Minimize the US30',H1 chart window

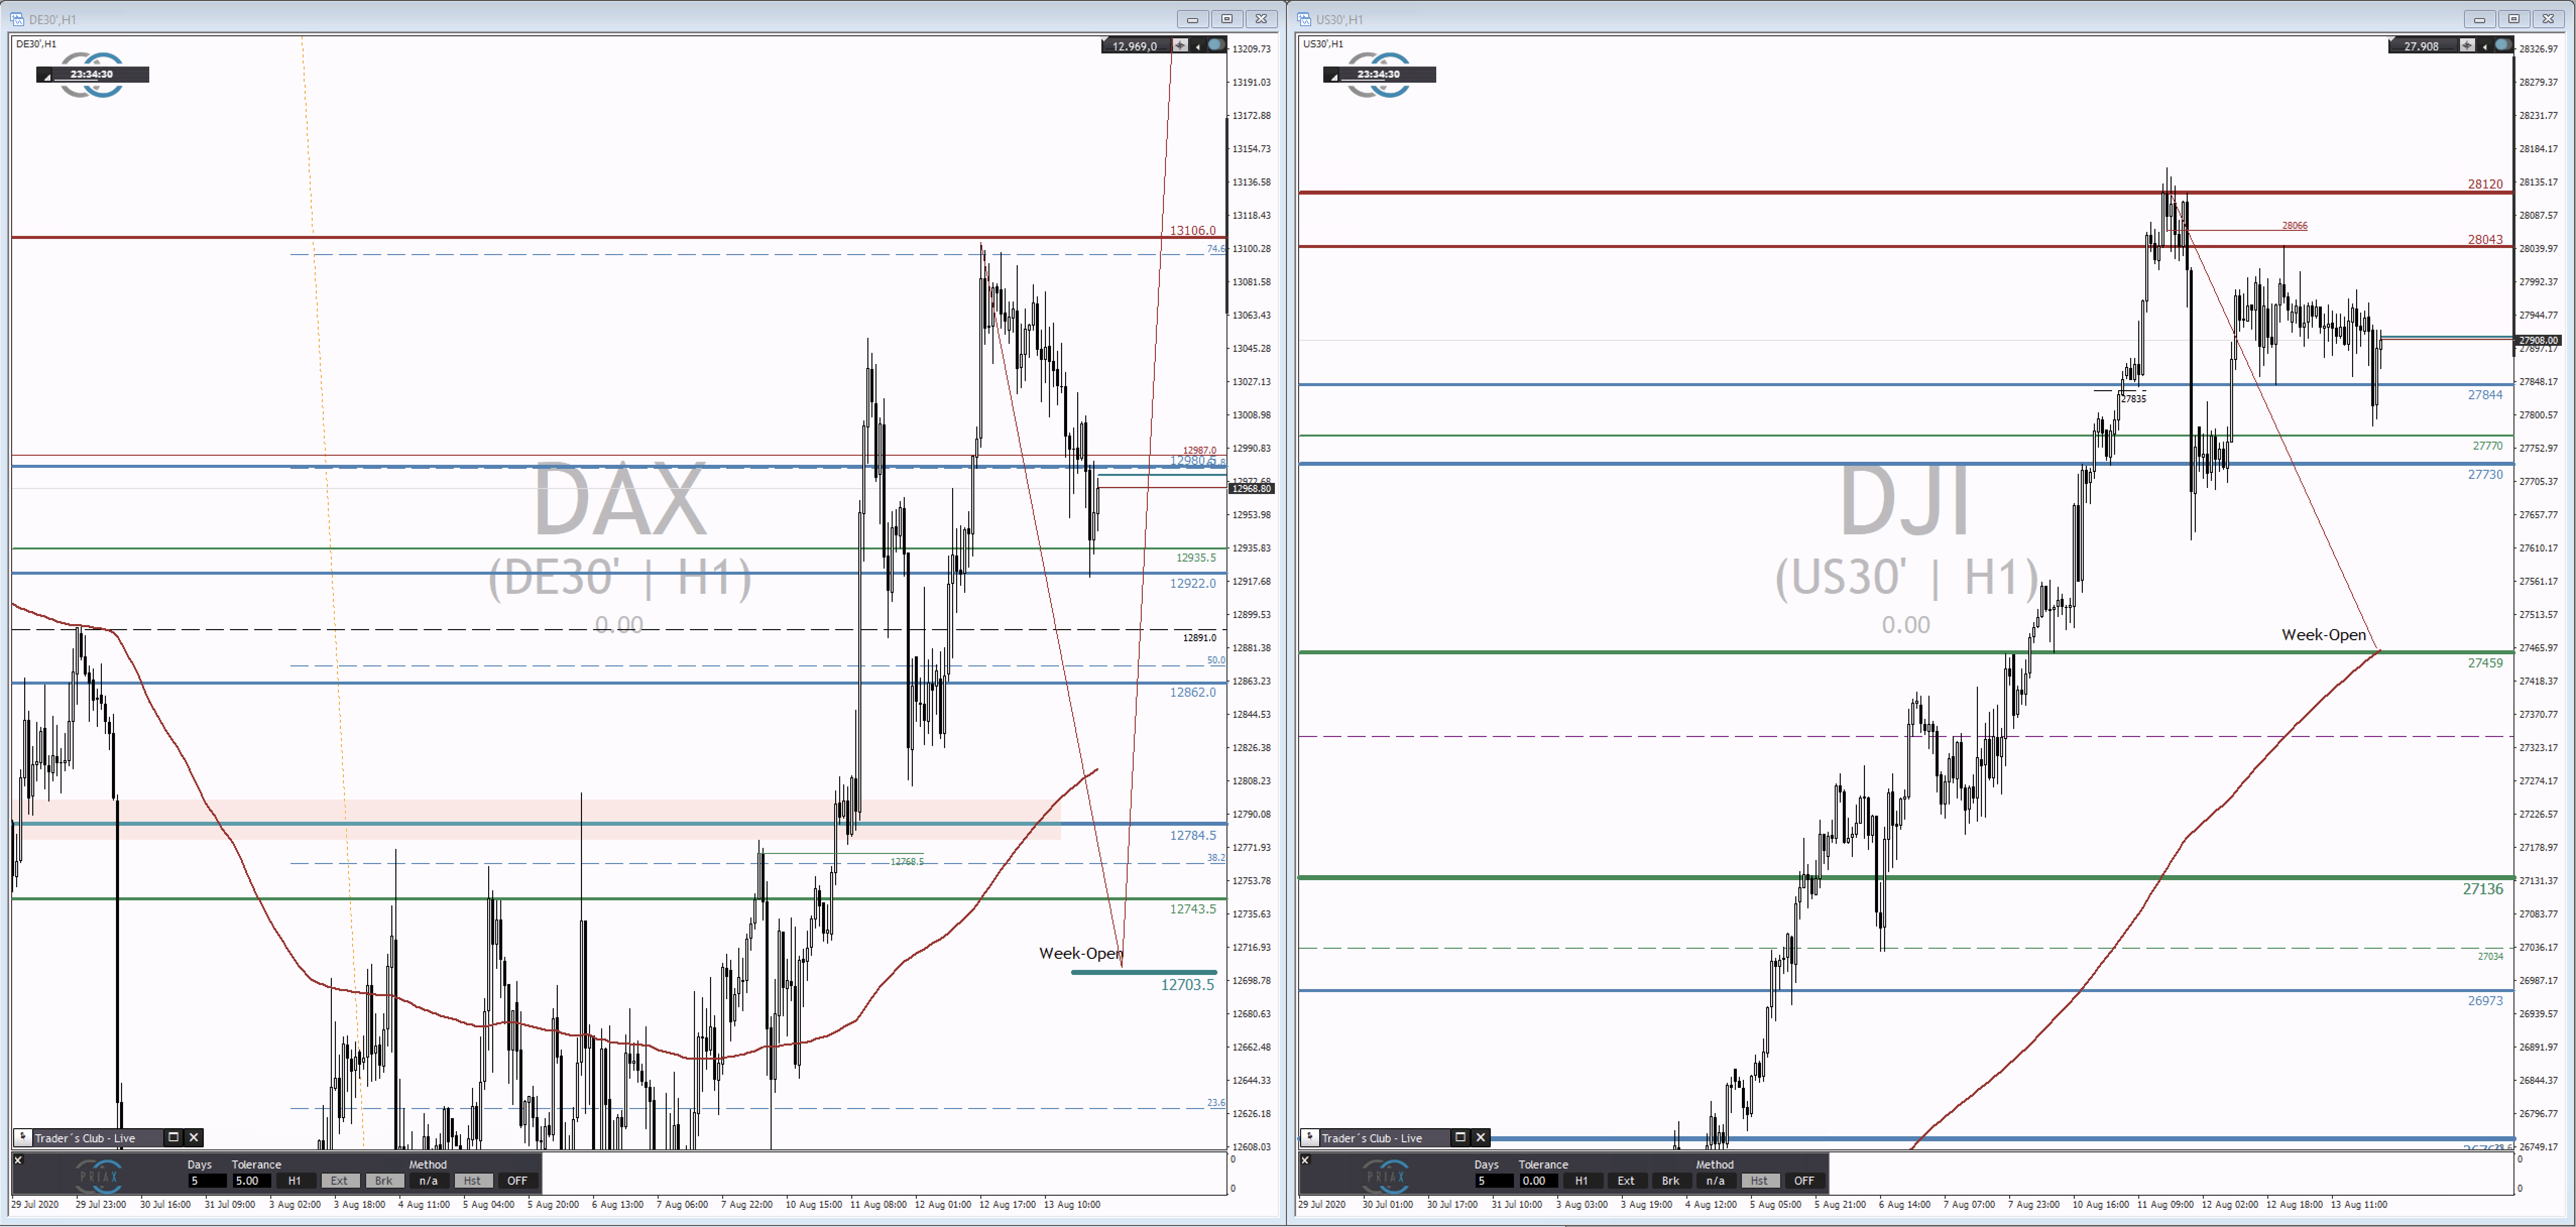click(x=2479, y=19)
